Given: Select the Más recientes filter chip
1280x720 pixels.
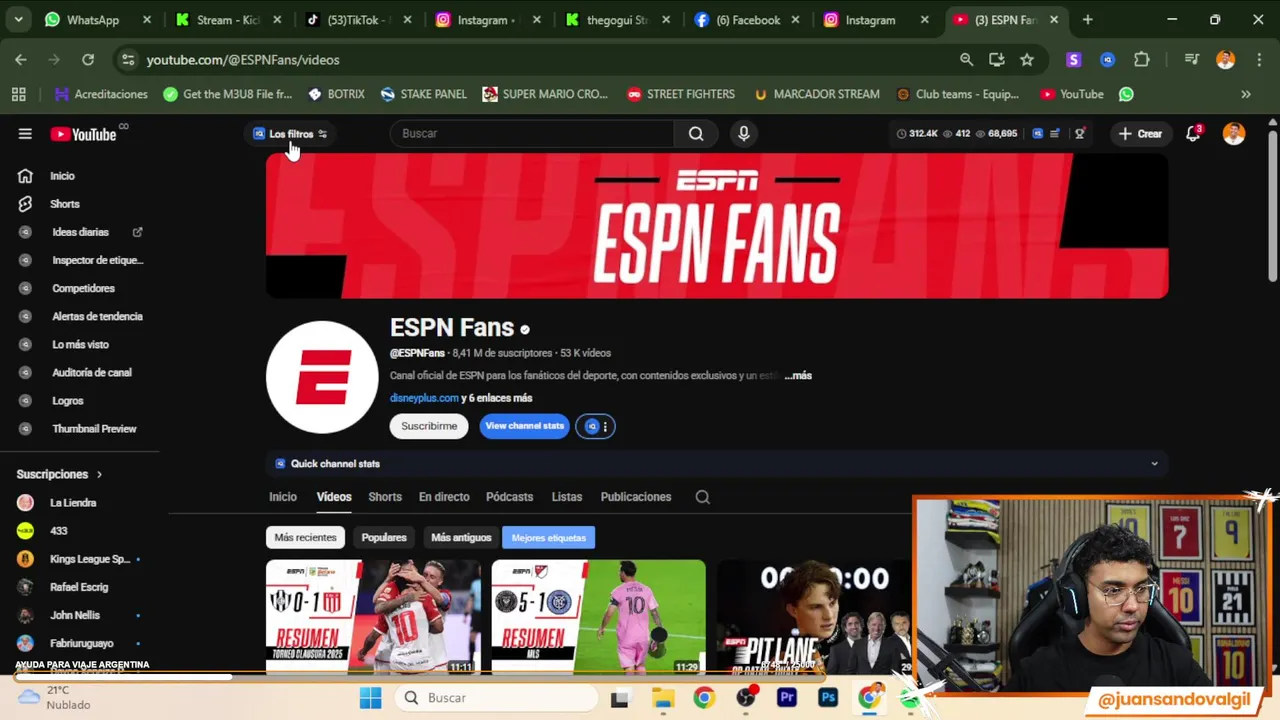Looking at the screenshot, I should [305, 538].
